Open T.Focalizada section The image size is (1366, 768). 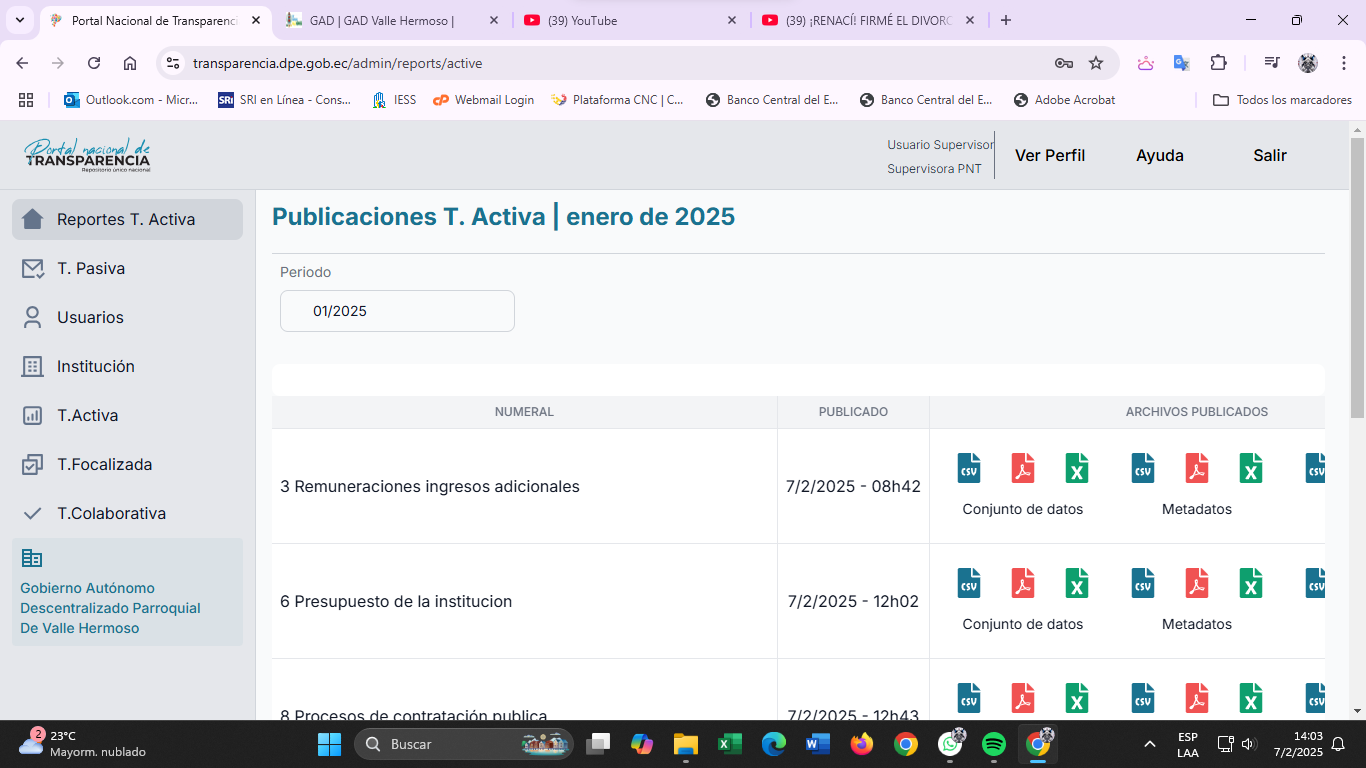tap(104, 465)
